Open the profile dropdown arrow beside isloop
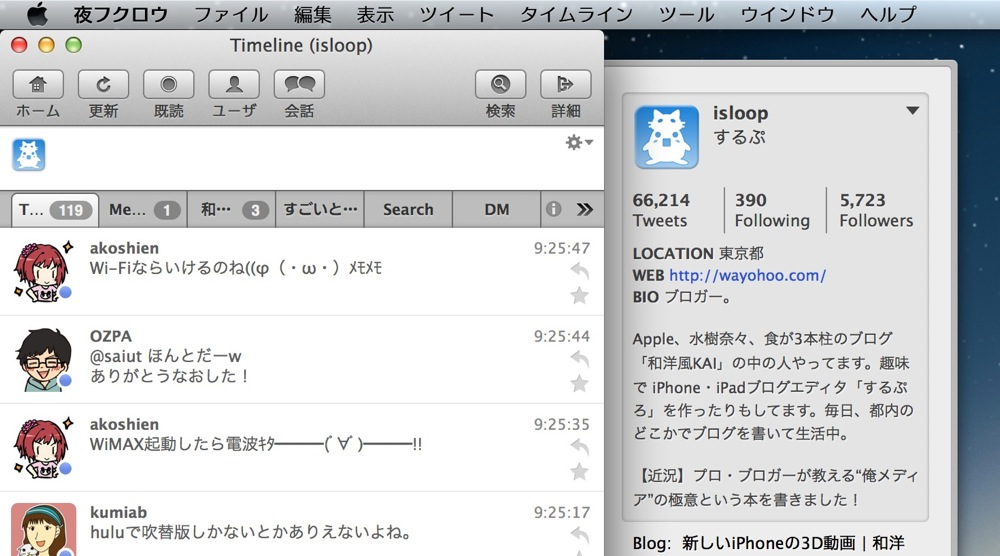The width and height of the screenshot is (1000, 556). [913, 111]
